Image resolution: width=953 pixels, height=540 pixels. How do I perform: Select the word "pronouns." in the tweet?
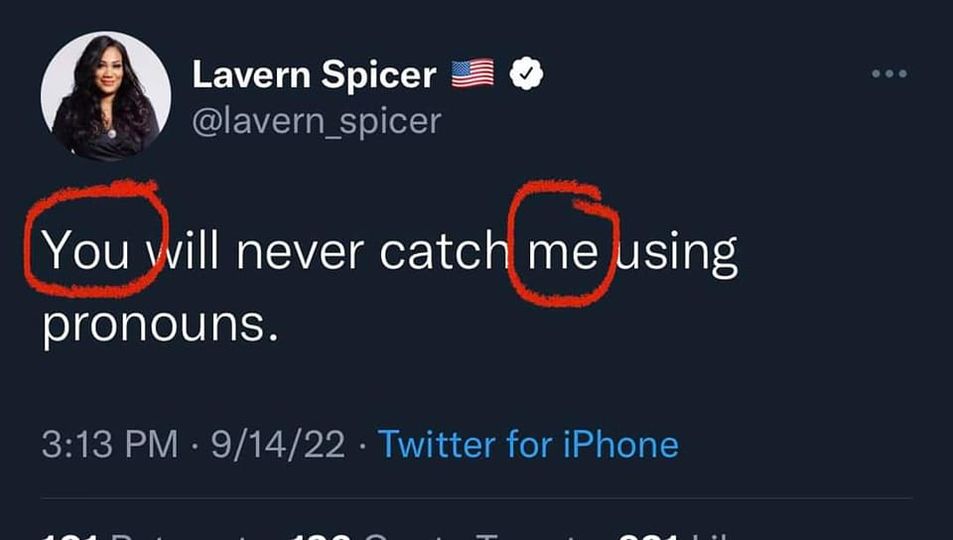pos(160,326)
